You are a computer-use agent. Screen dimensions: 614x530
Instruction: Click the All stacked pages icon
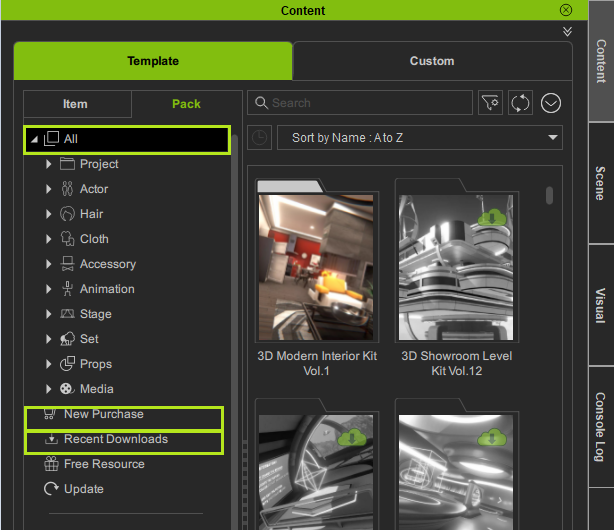[x=51, y=139]
